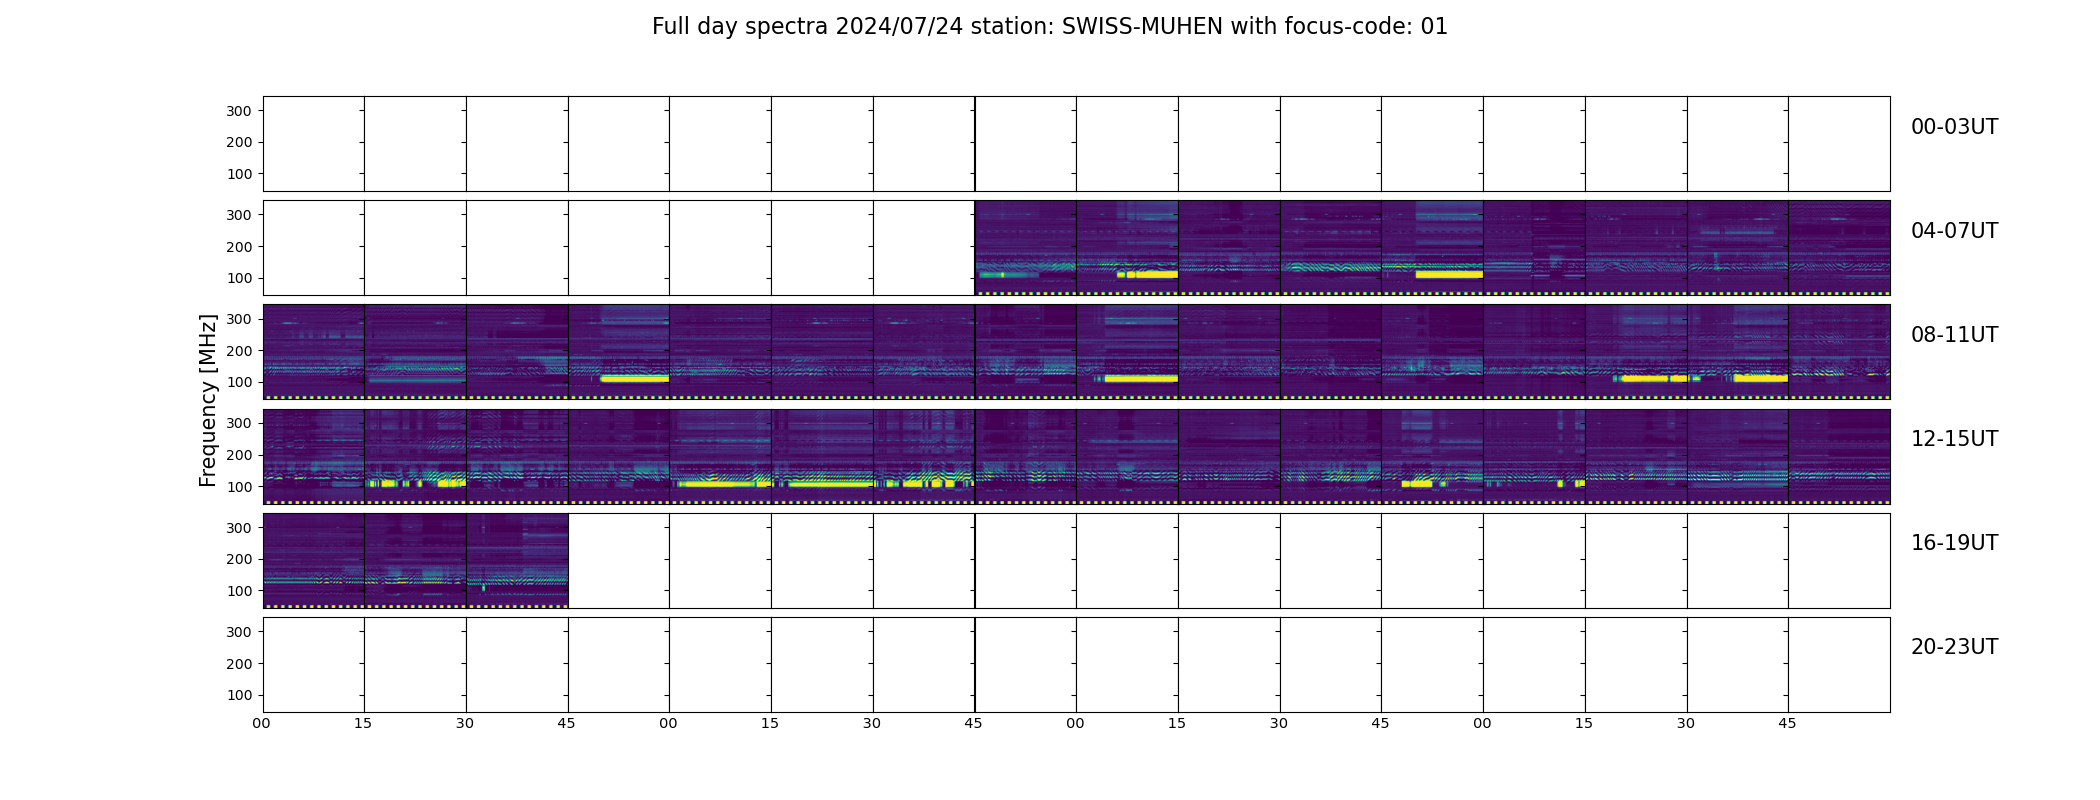Click the first spectrogram panel of the 16-19UT row
The height and width of the screenshot is (800, 2100).
313,561
